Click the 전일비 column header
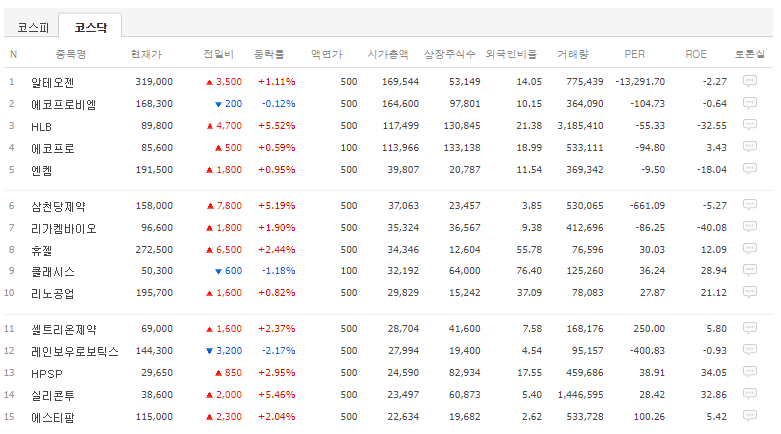The height and width of the screenshot is (434, 781). pyautogui.click(x=218, y=54)
